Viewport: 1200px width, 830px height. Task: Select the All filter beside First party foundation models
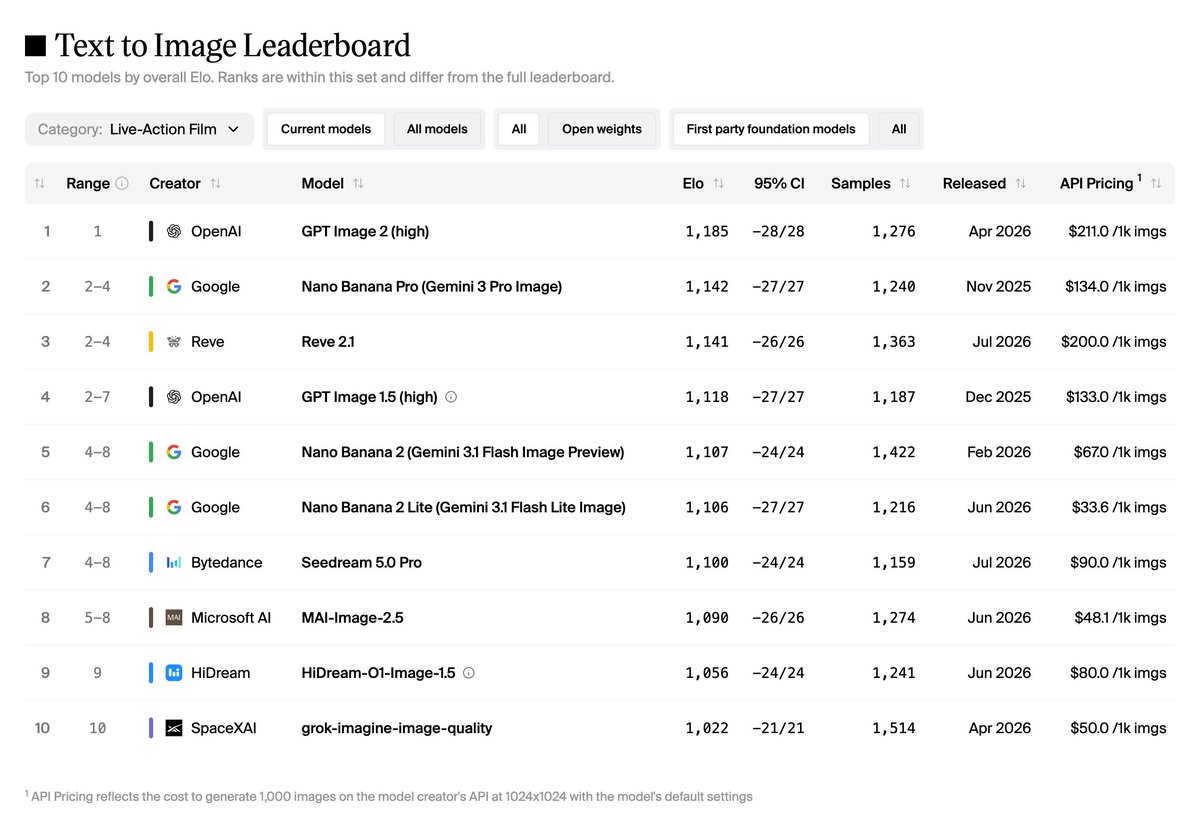(x=899, y=129)
